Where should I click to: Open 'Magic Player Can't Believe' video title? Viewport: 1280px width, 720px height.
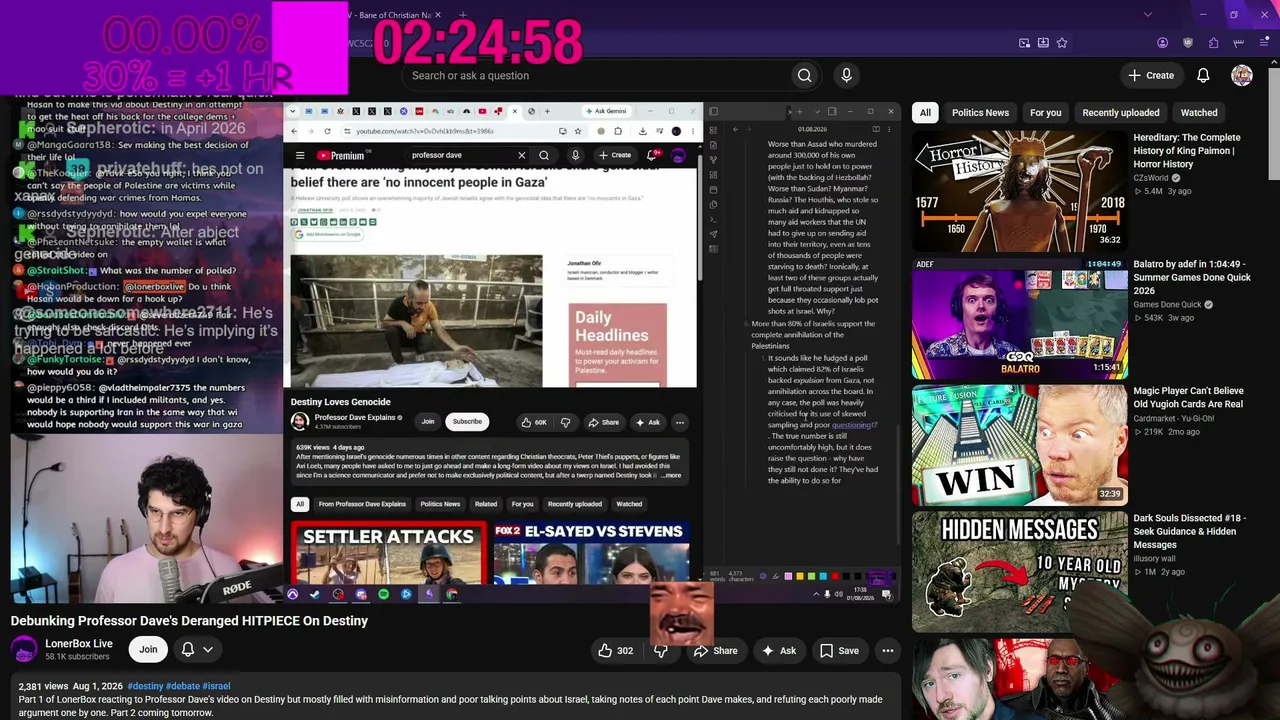point(1188,398)
